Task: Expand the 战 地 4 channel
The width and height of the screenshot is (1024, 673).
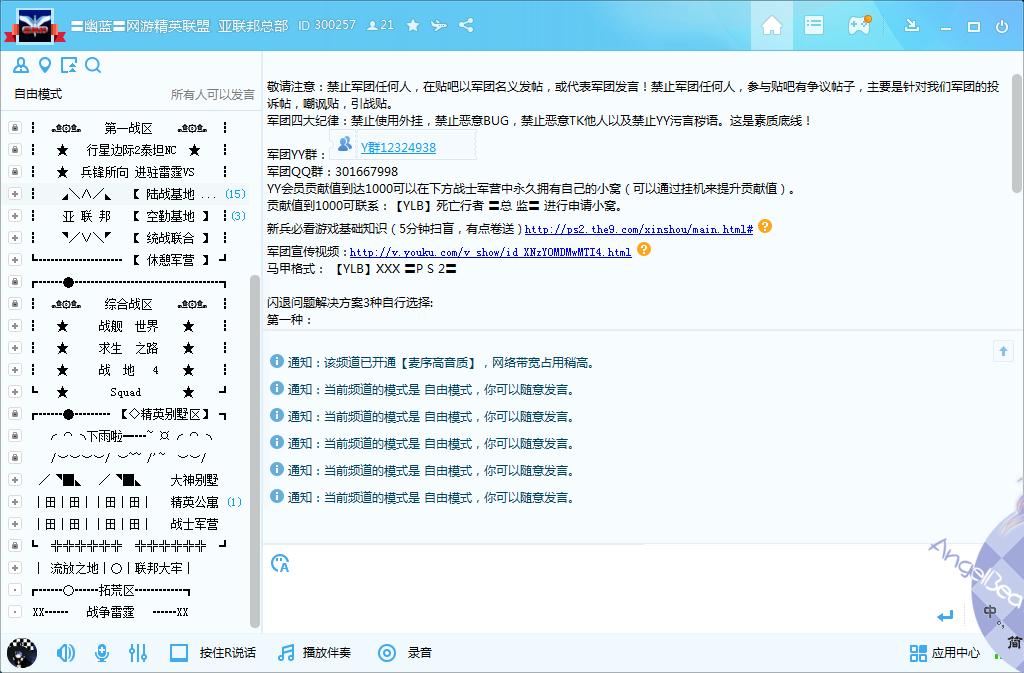Action: (x=14, y=370)
